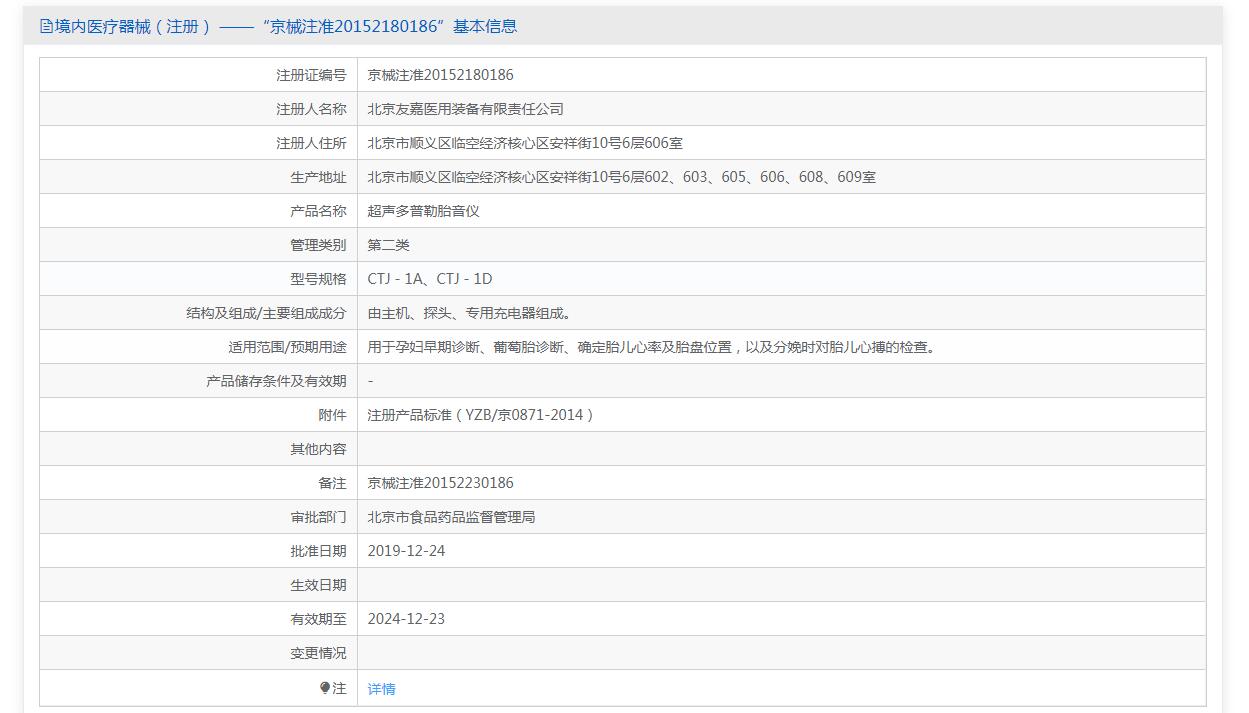Click the 生产地址 label
Viewport: 1249px width, 713px height.
(x=318, y=177)
